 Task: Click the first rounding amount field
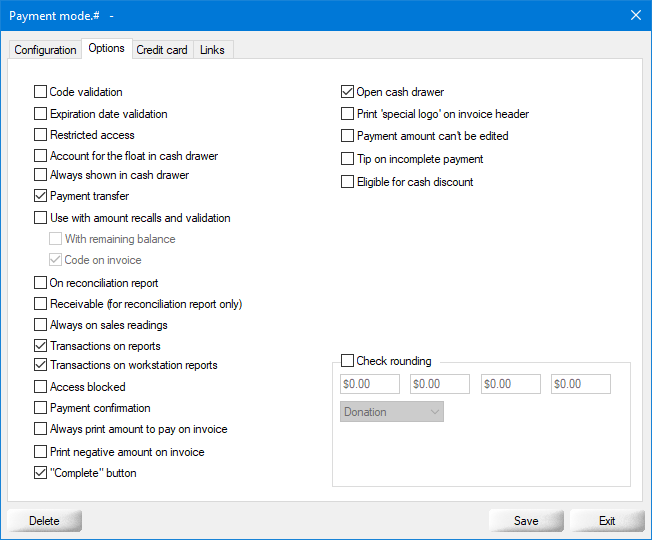tap(370, 384)
